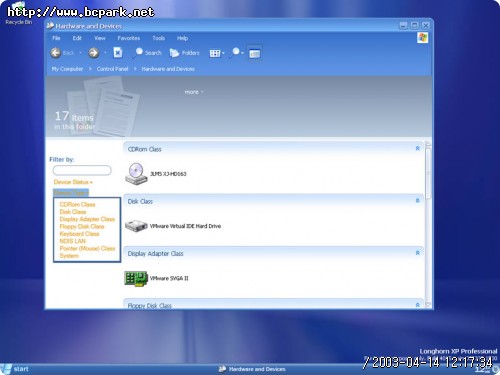Open the Tools menu
Viewport: 500px width, 375px height.
click(159, 38)
